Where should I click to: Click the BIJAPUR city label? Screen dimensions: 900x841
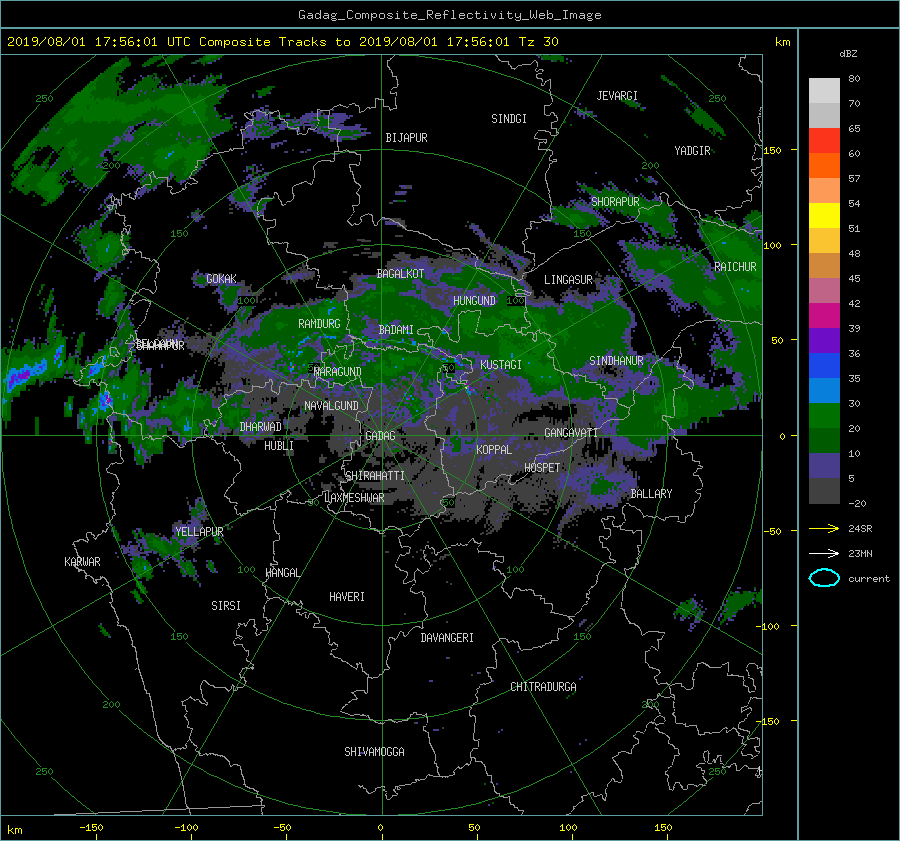click(406, 138)
